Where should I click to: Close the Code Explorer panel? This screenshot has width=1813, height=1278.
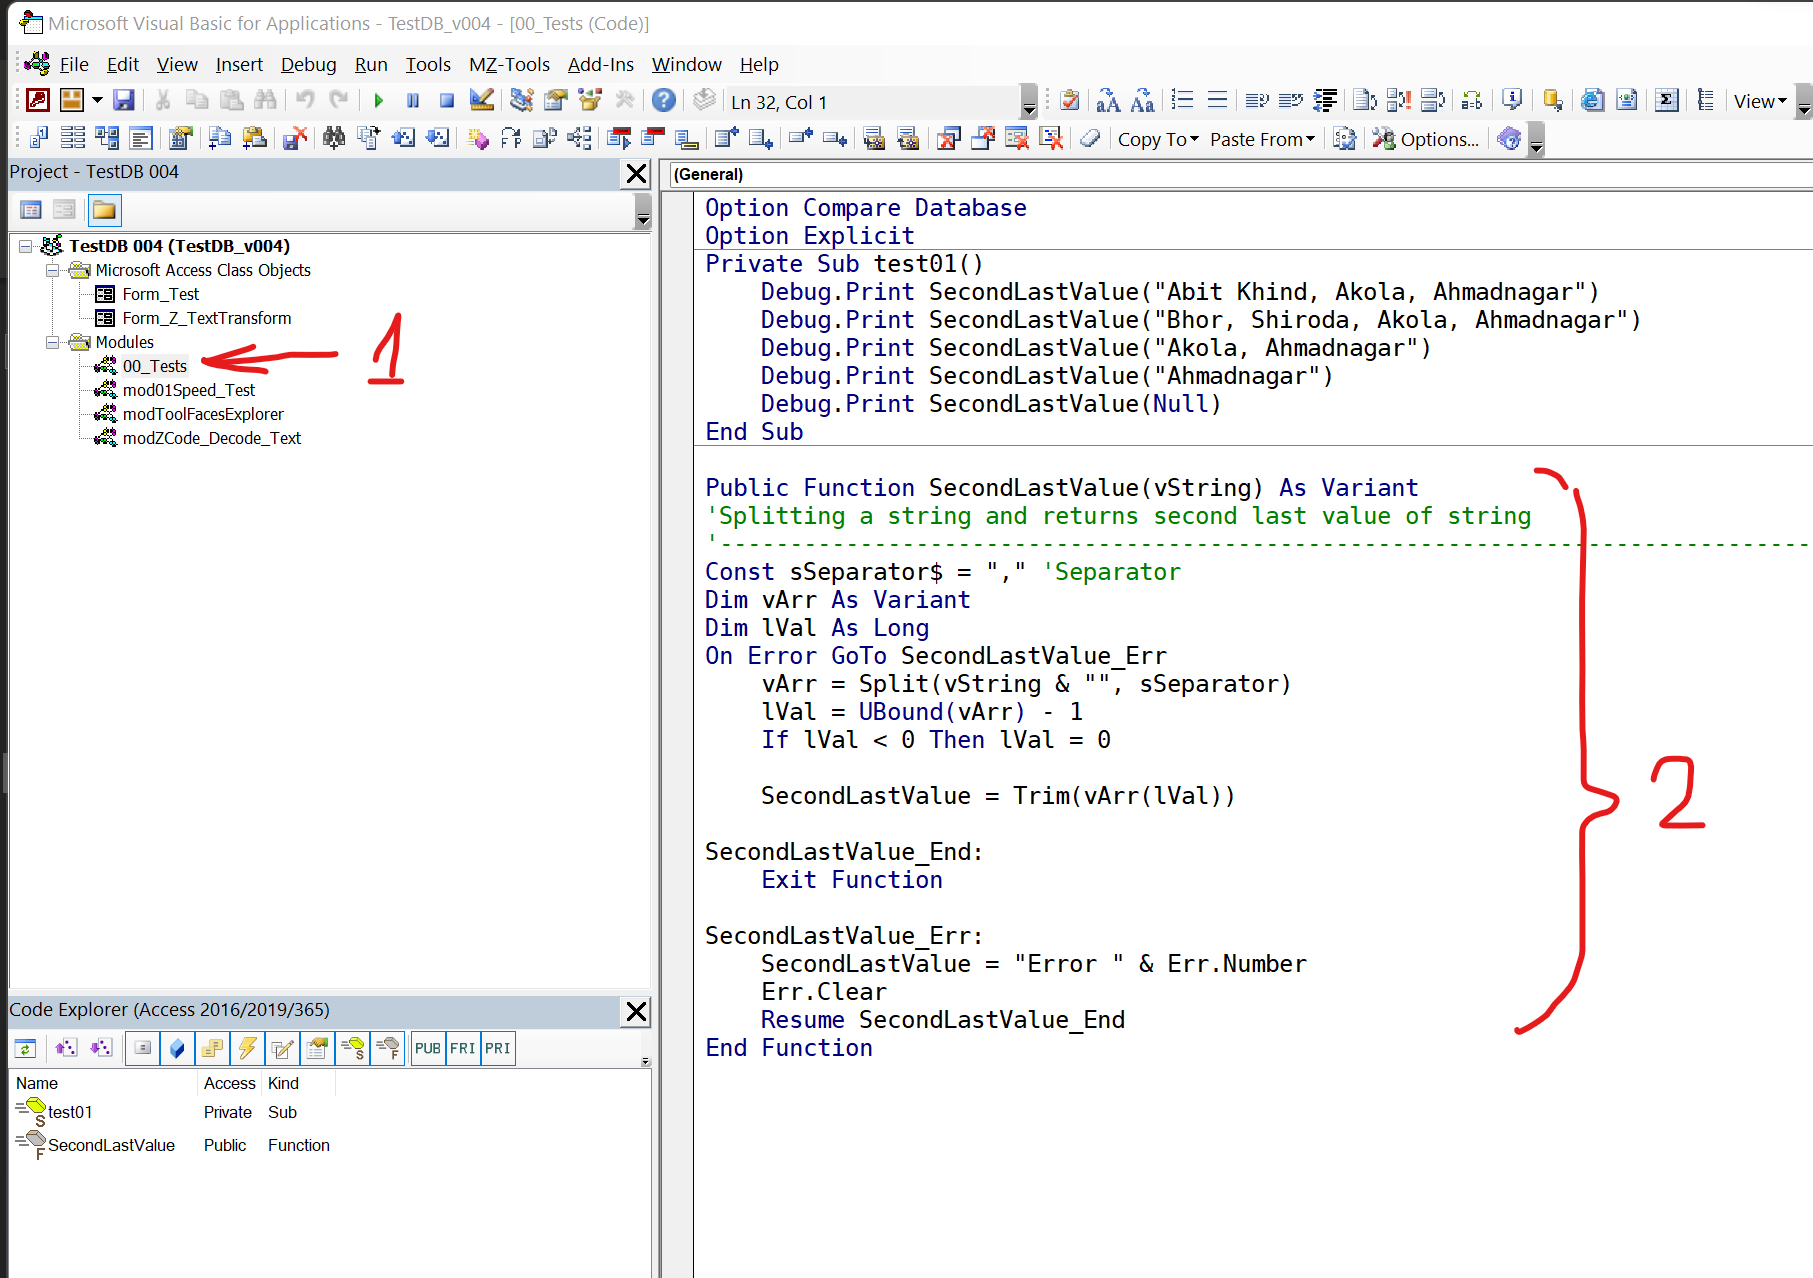coord(636,1011)
